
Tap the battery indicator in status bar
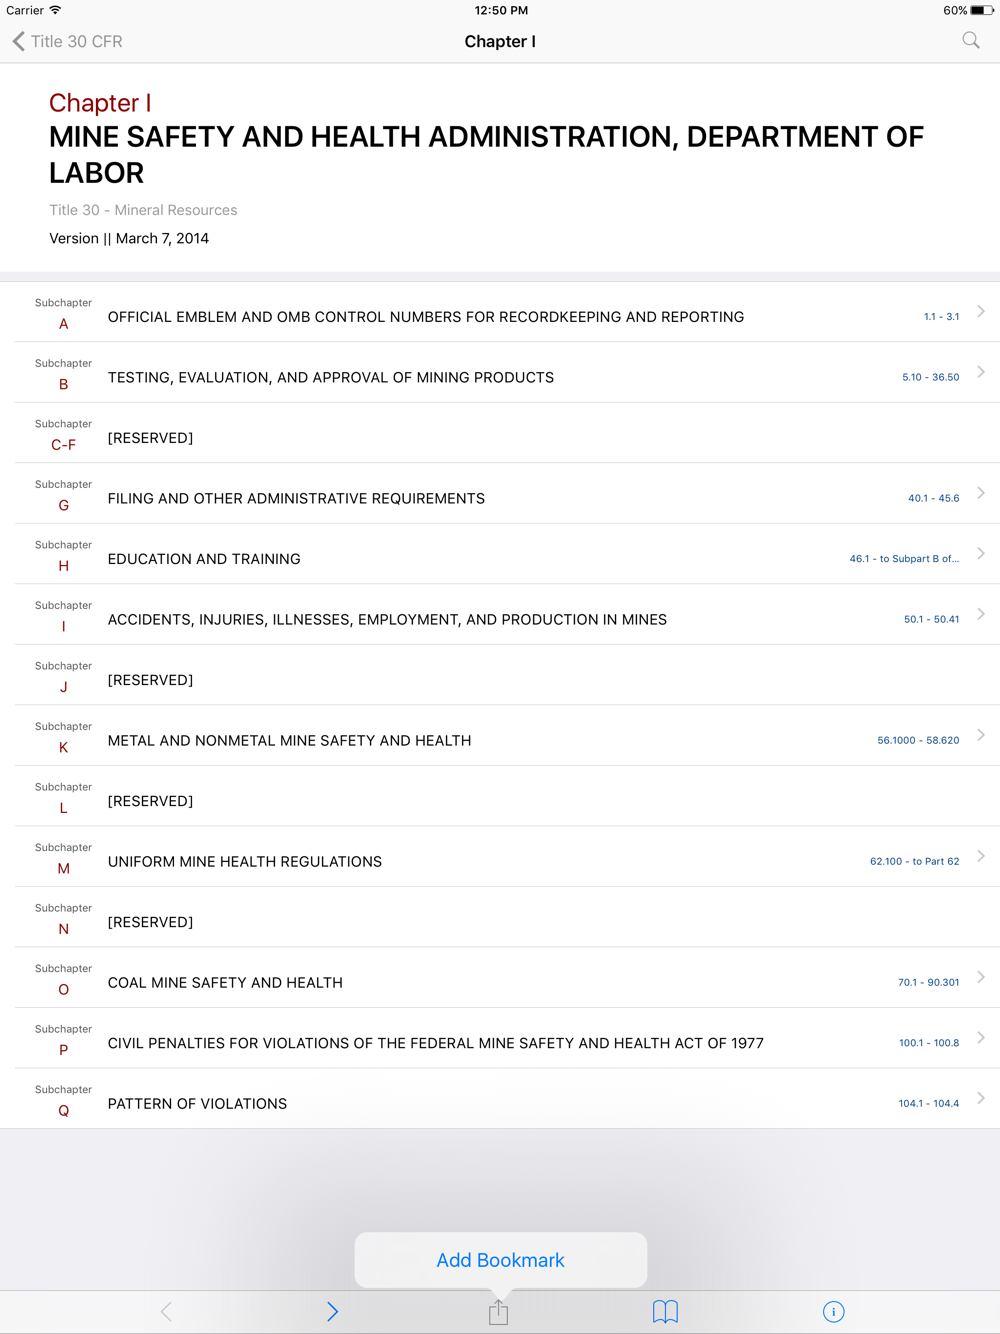click(982, 10)
